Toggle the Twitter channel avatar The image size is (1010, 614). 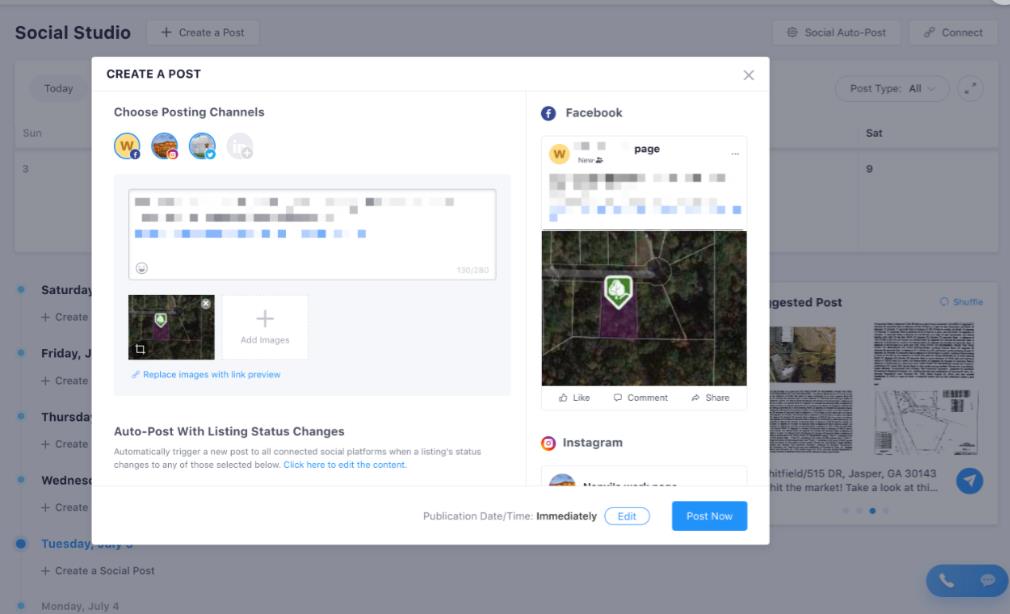point(202,146)
